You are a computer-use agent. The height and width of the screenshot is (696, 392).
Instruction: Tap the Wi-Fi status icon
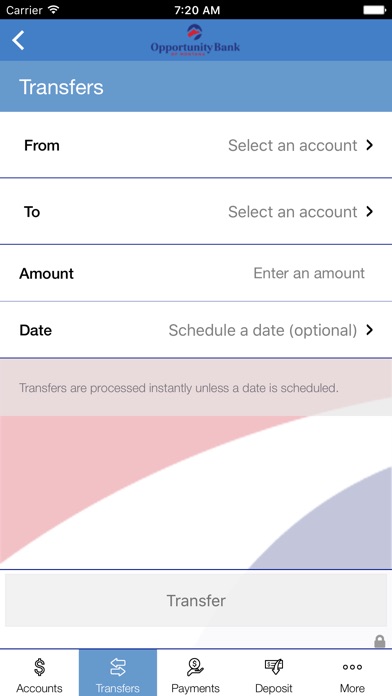tap(54, 9)
